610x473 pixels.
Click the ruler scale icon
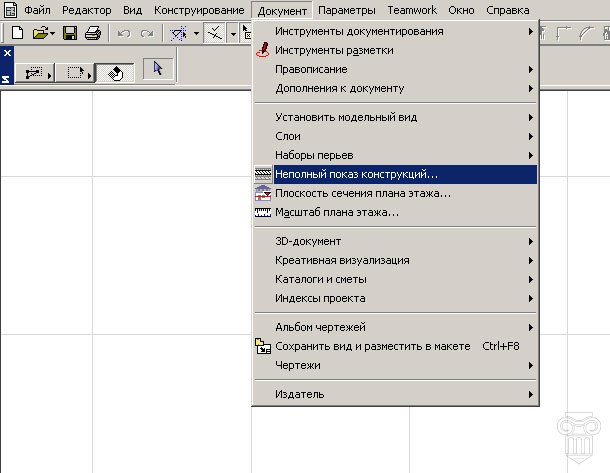pyautogui.click(x=263, y=212)
